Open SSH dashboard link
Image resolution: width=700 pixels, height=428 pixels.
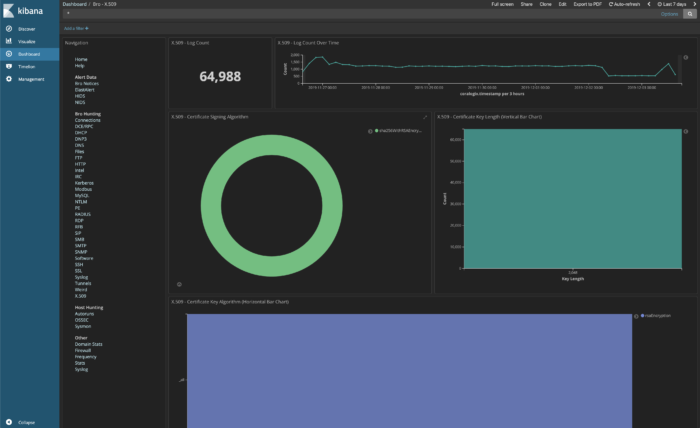click(79, 264)
